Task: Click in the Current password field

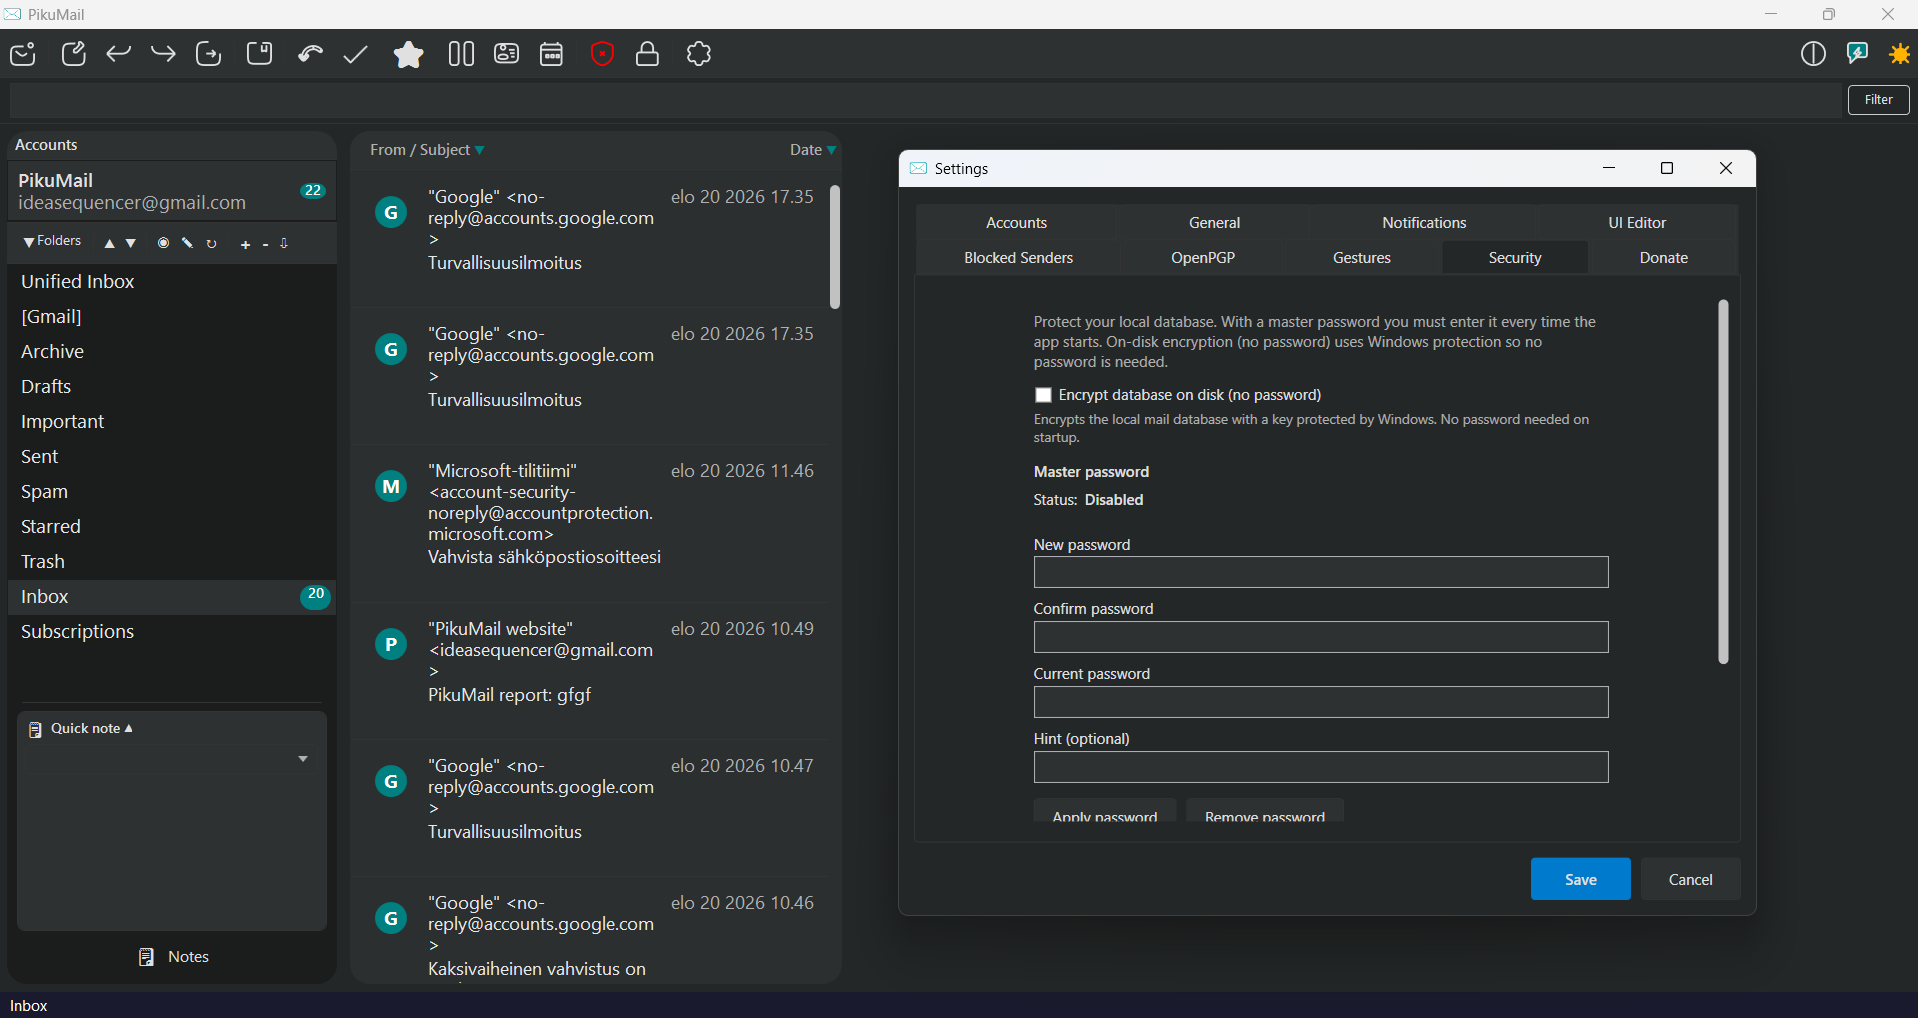Action: coord(1321,702)
